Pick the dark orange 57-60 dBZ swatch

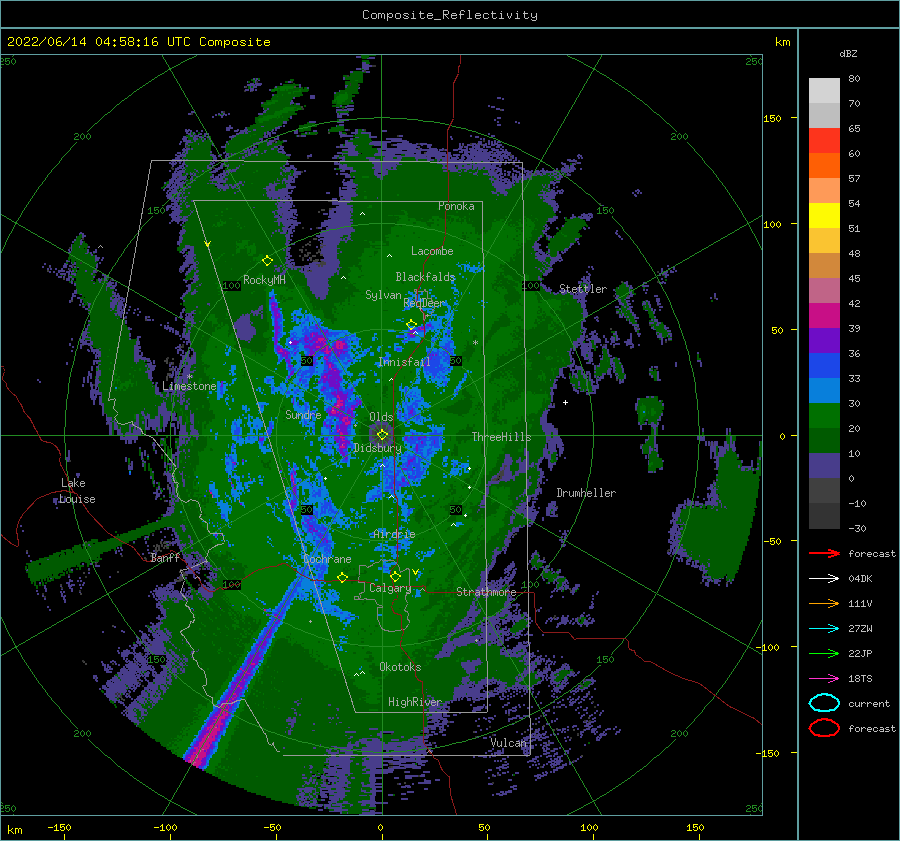click(824, 166)
